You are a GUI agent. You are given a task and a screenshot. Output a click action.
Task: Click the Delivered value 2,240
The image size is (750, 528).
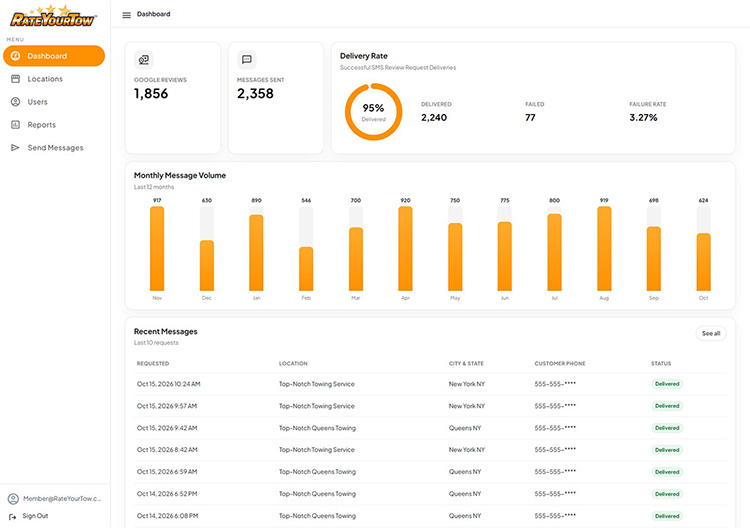click(434, 118)
